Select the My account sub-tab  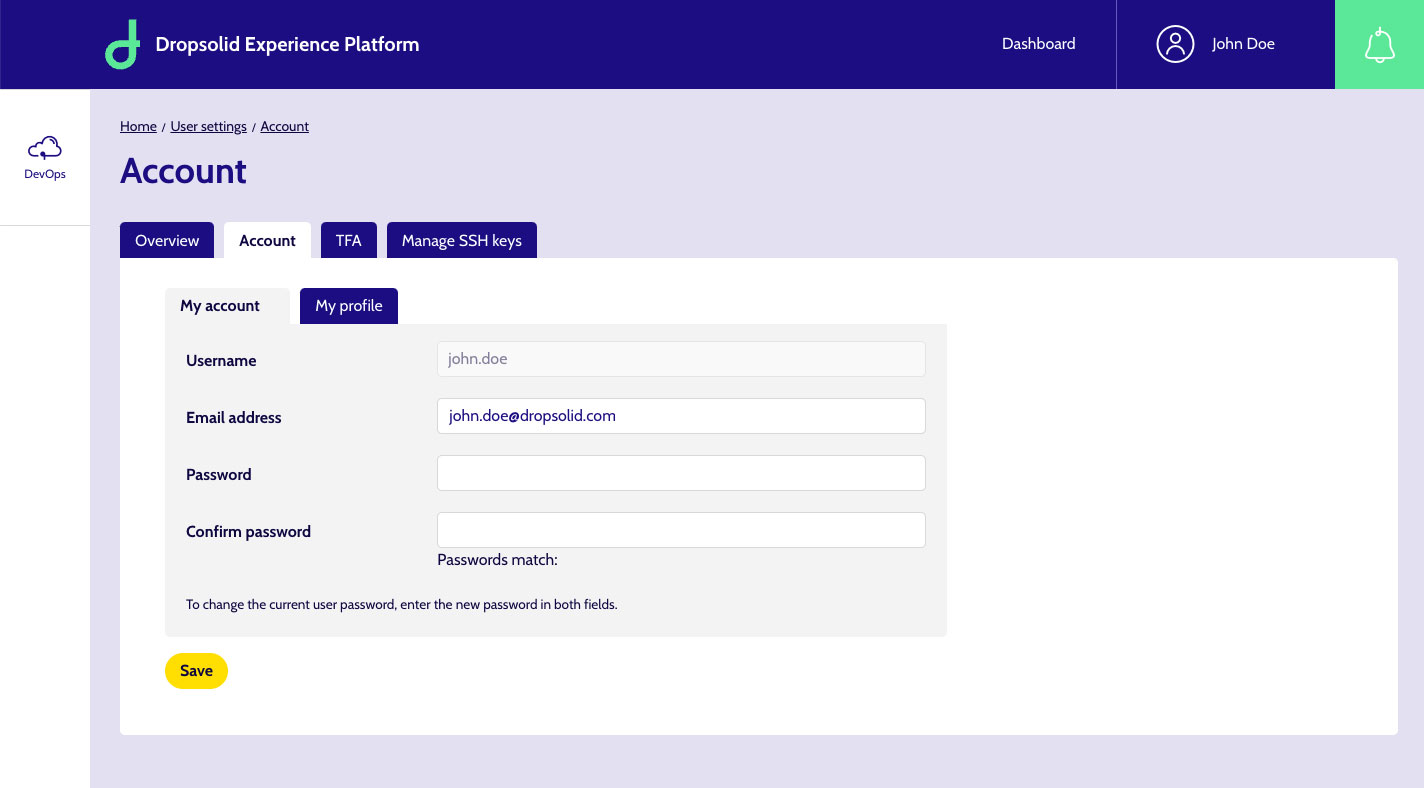click(x=227, y=306)
